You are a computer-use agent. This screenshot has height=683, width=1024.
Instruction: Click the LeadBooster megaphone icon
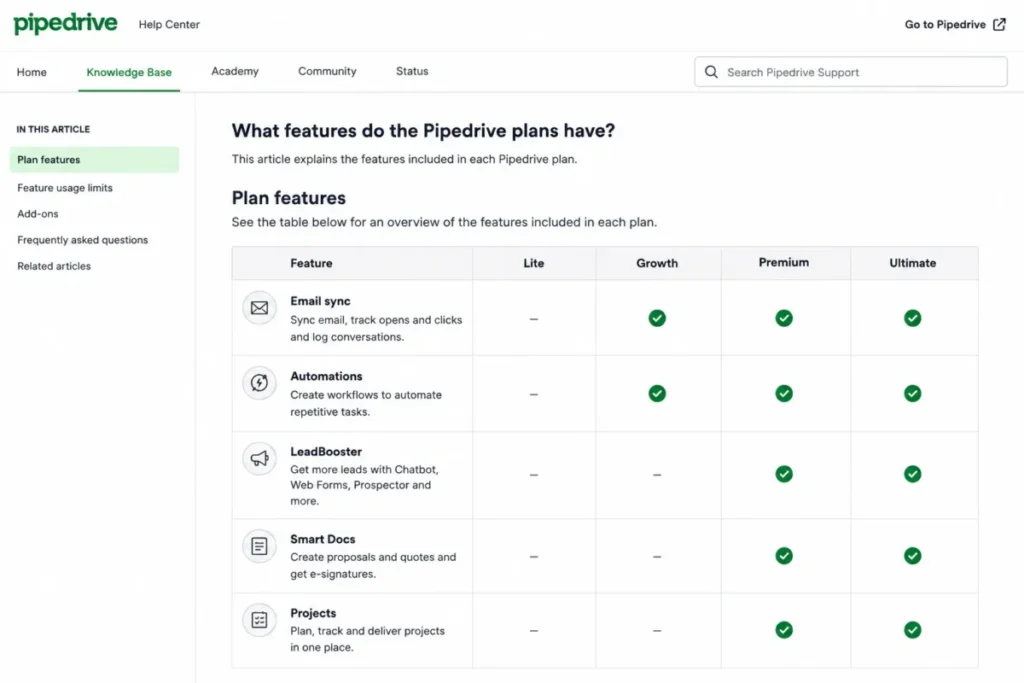coord(259,458)
